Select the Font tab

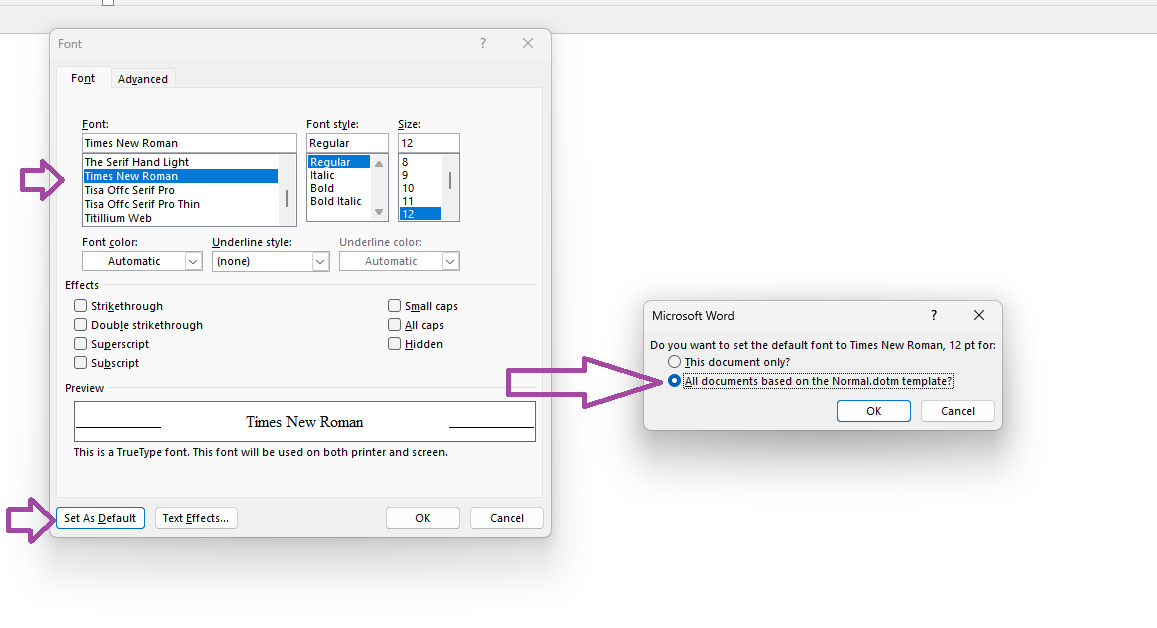(x=83, y=78)
